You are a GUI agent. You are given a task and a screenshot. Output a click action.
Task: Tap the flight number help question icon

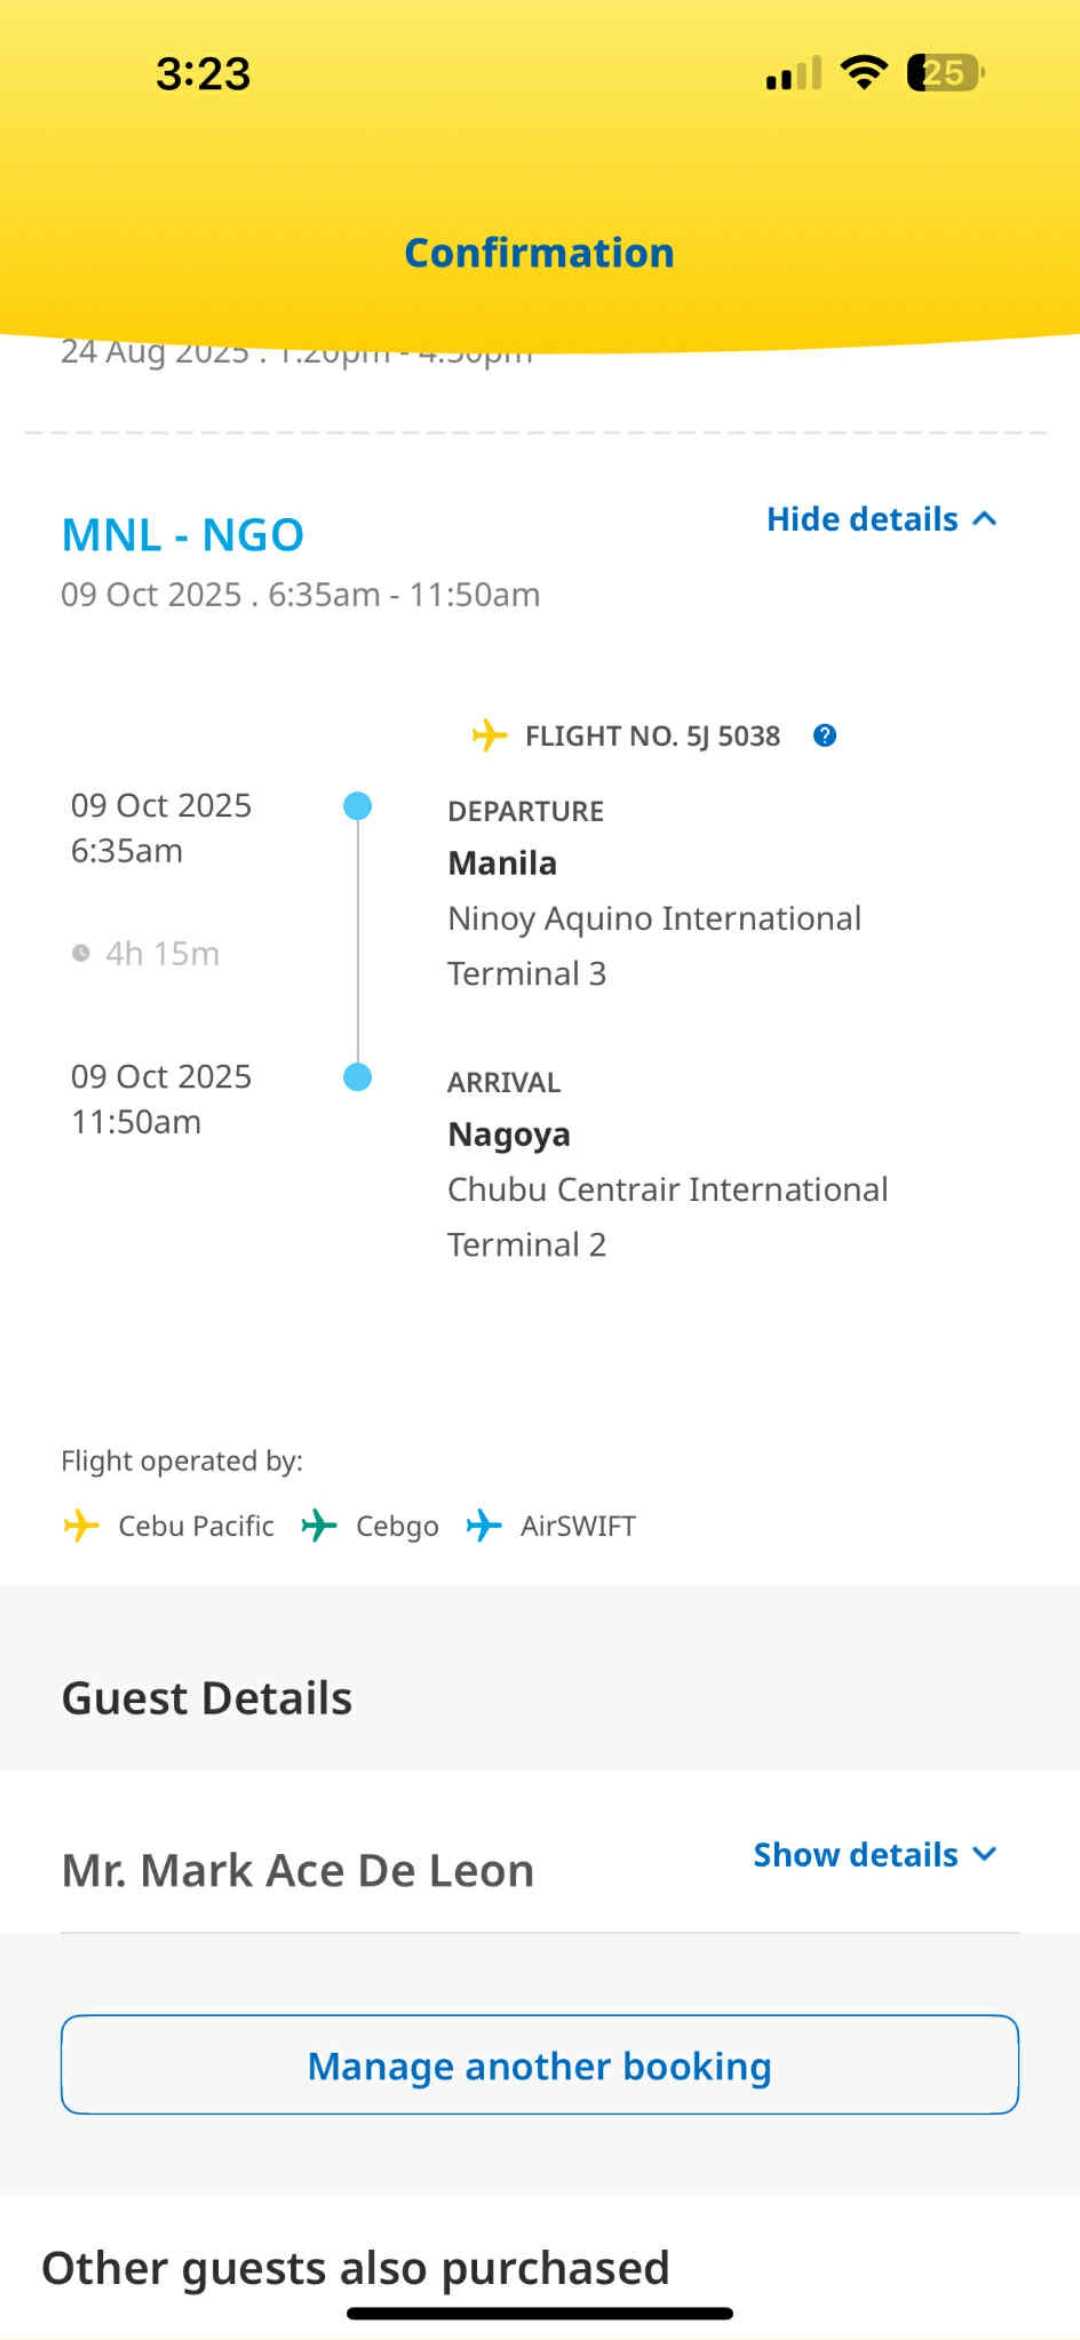pyautogui.click(x=825, y=736)
